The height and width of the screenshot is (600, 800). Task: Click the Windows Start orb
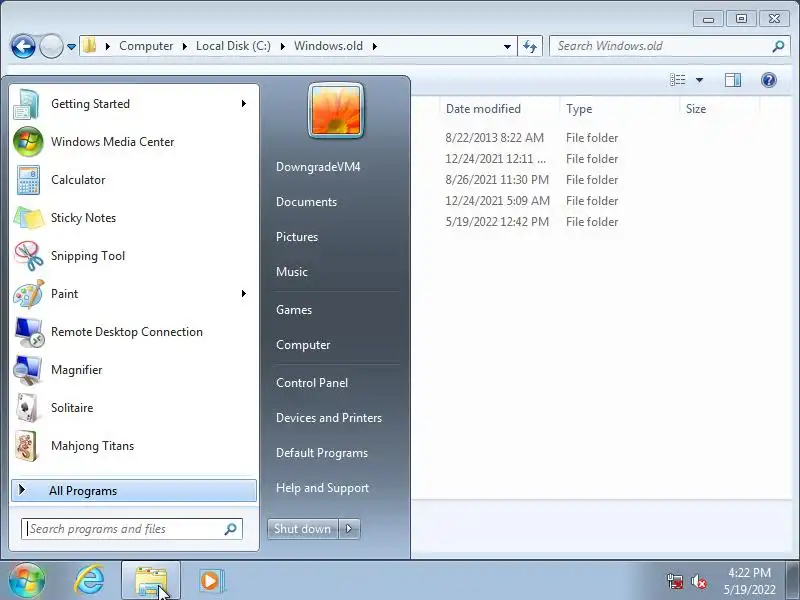tap(26, 580)
